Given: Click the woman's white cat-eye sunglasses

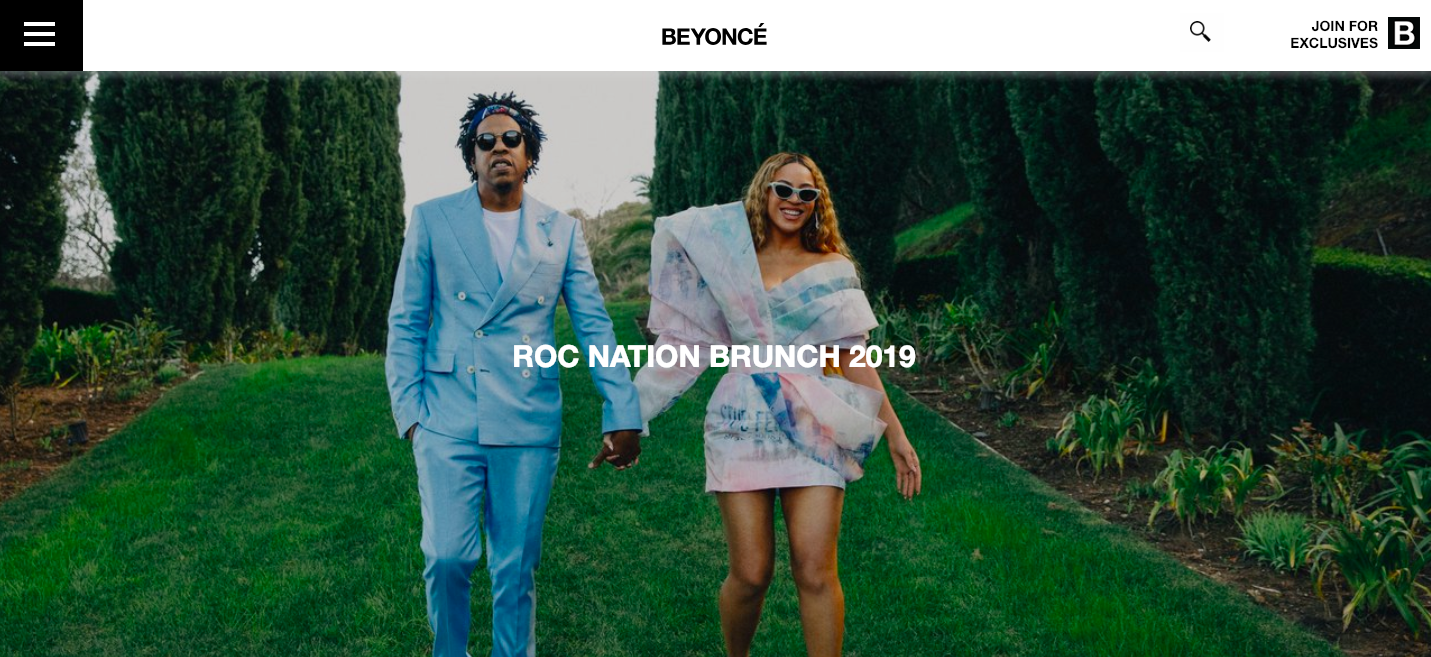Looking at the screenshot, I should tap(793, 192).
